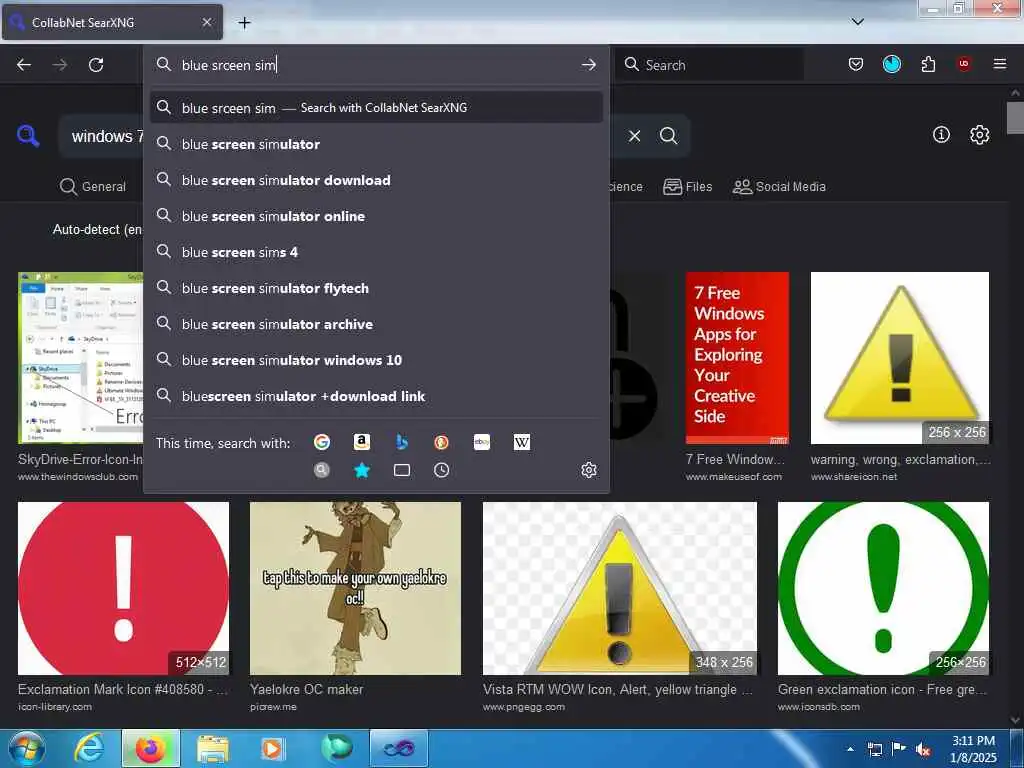Click the SearXNG logo magnifier

coord(28,136)
